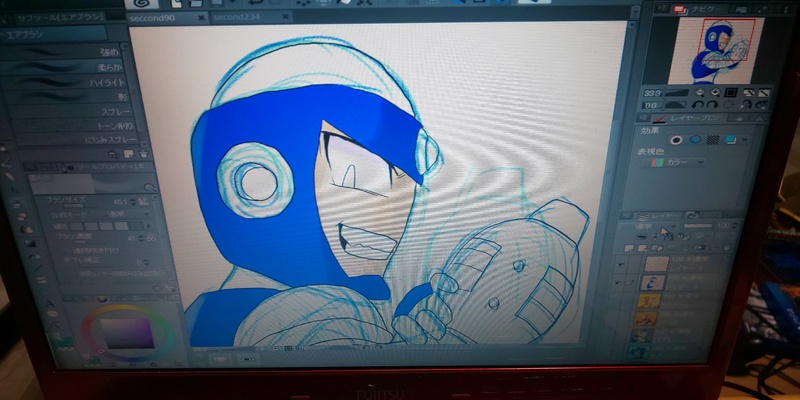Select the first yellow layer thumbnail
The image size is (800, 400).
pos(649,301)
